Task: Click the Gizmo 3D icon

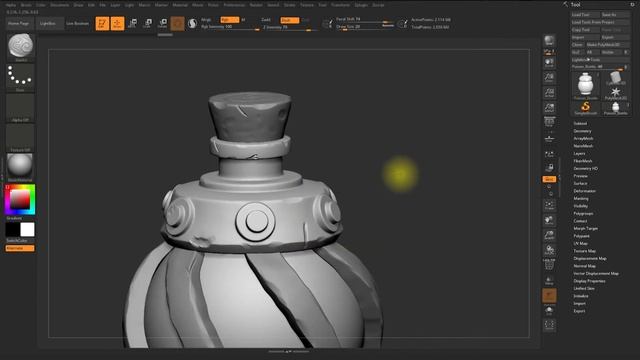Action: 177,23
